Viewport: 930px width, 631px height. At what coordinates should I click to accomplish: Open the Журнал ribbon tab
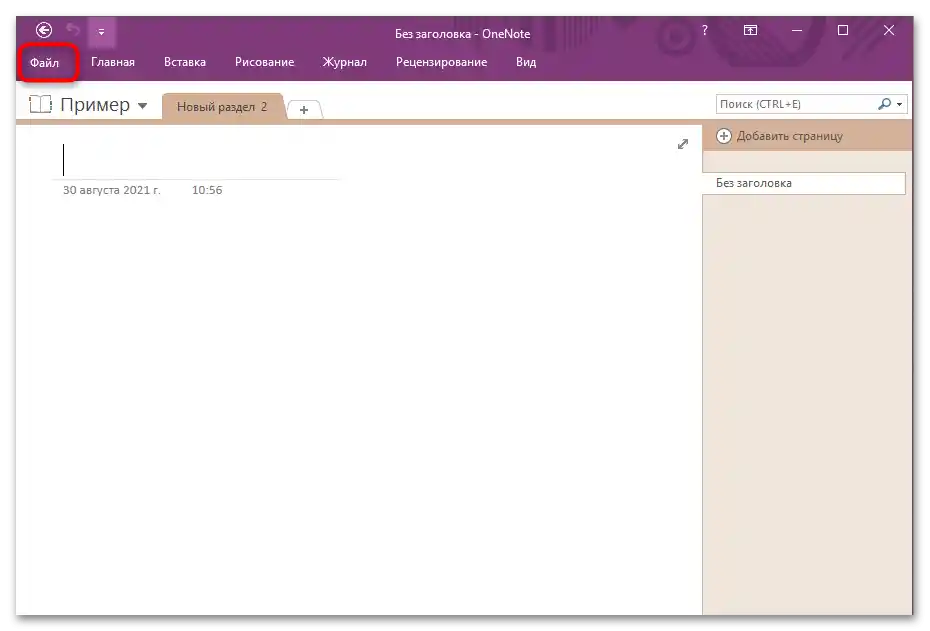point(345,62)
